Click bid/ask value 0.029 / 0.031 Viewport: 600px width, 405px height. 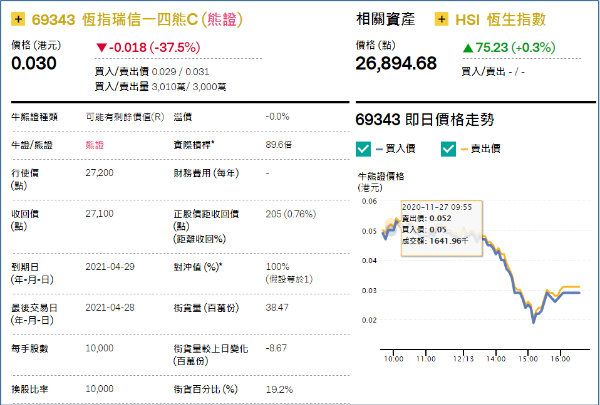[180, 72]
